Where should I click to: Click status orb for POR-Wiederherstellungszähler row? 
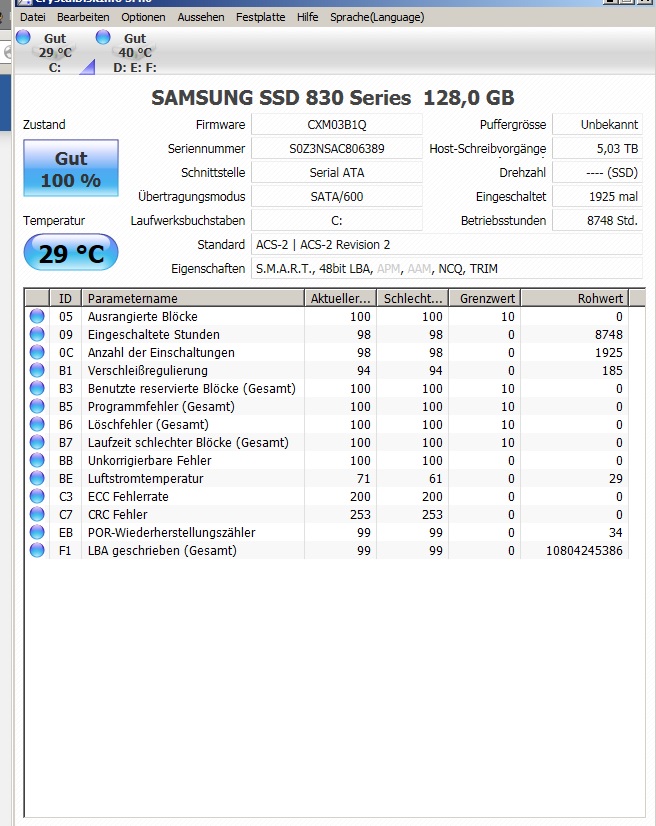coord(37,532)
